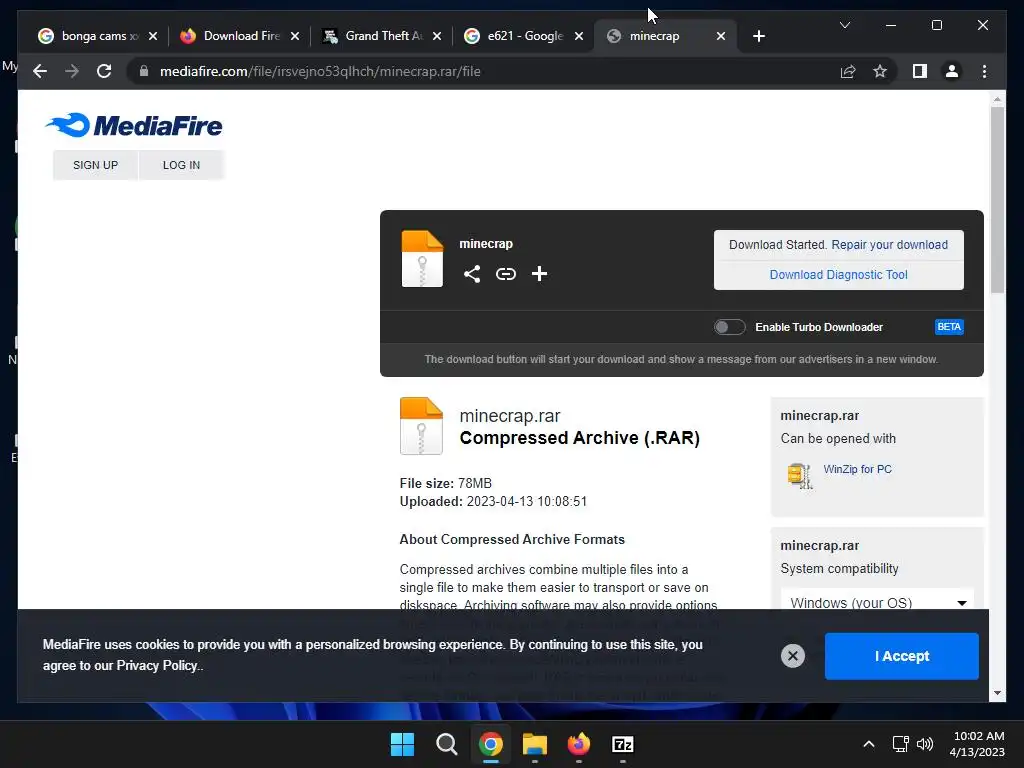The width and height of the screenshot is (1024, 768).
Task: Click the plus icon to save minecrap
Action: point(539,274)
